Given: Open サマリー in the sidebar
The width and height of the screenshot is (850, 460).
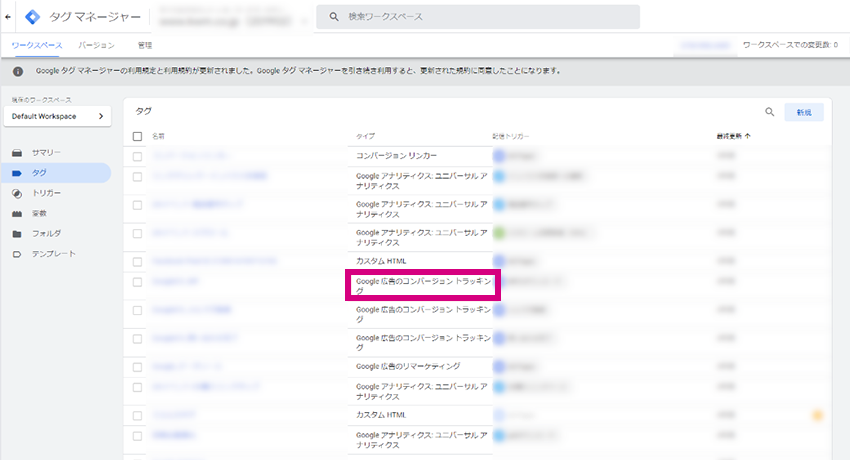Looking at the screenshot, I should click(x=46, y=153).
